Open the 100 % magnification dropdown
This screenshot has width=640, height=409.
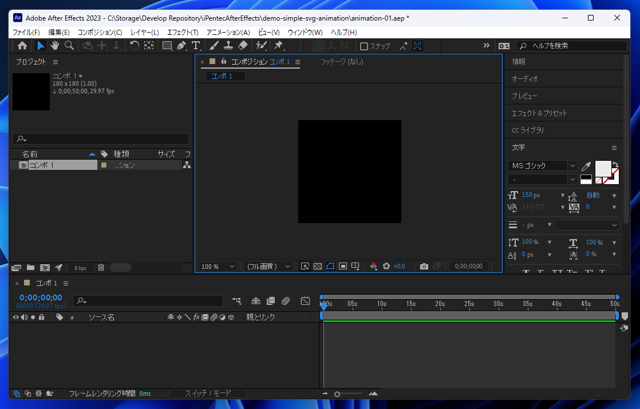coord(217,267)
